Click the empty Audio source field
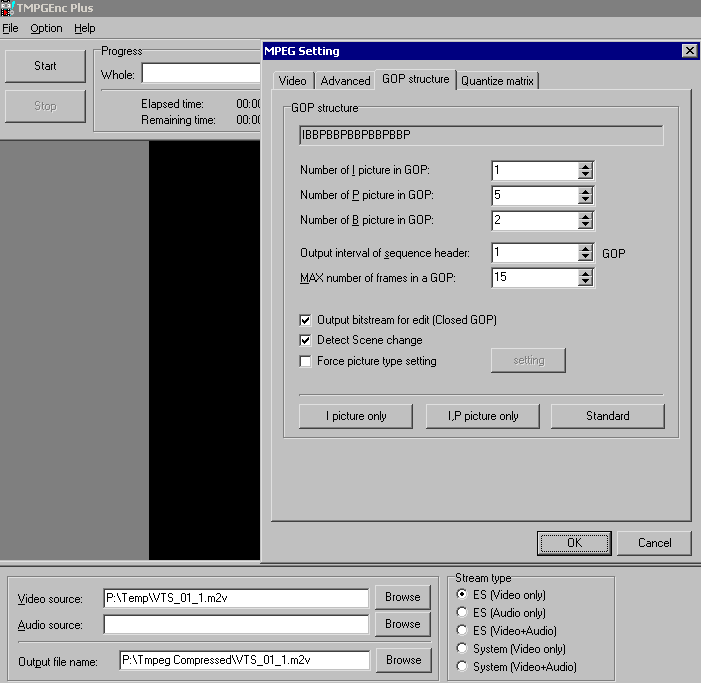 coord(236,624)
